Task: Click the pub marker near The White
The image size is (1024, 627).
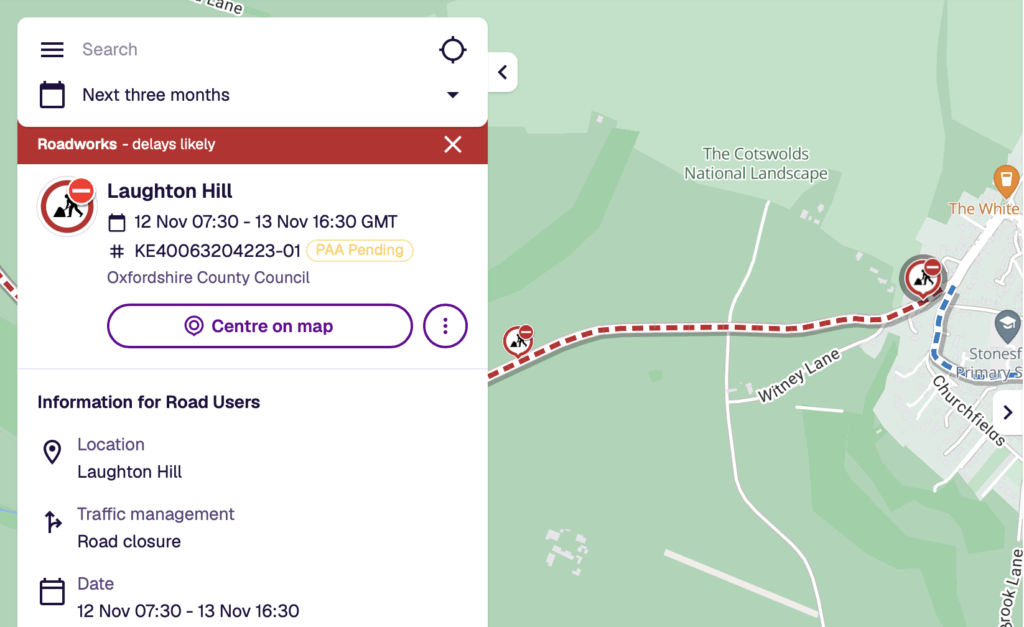Action: [x=1006, y=182]
